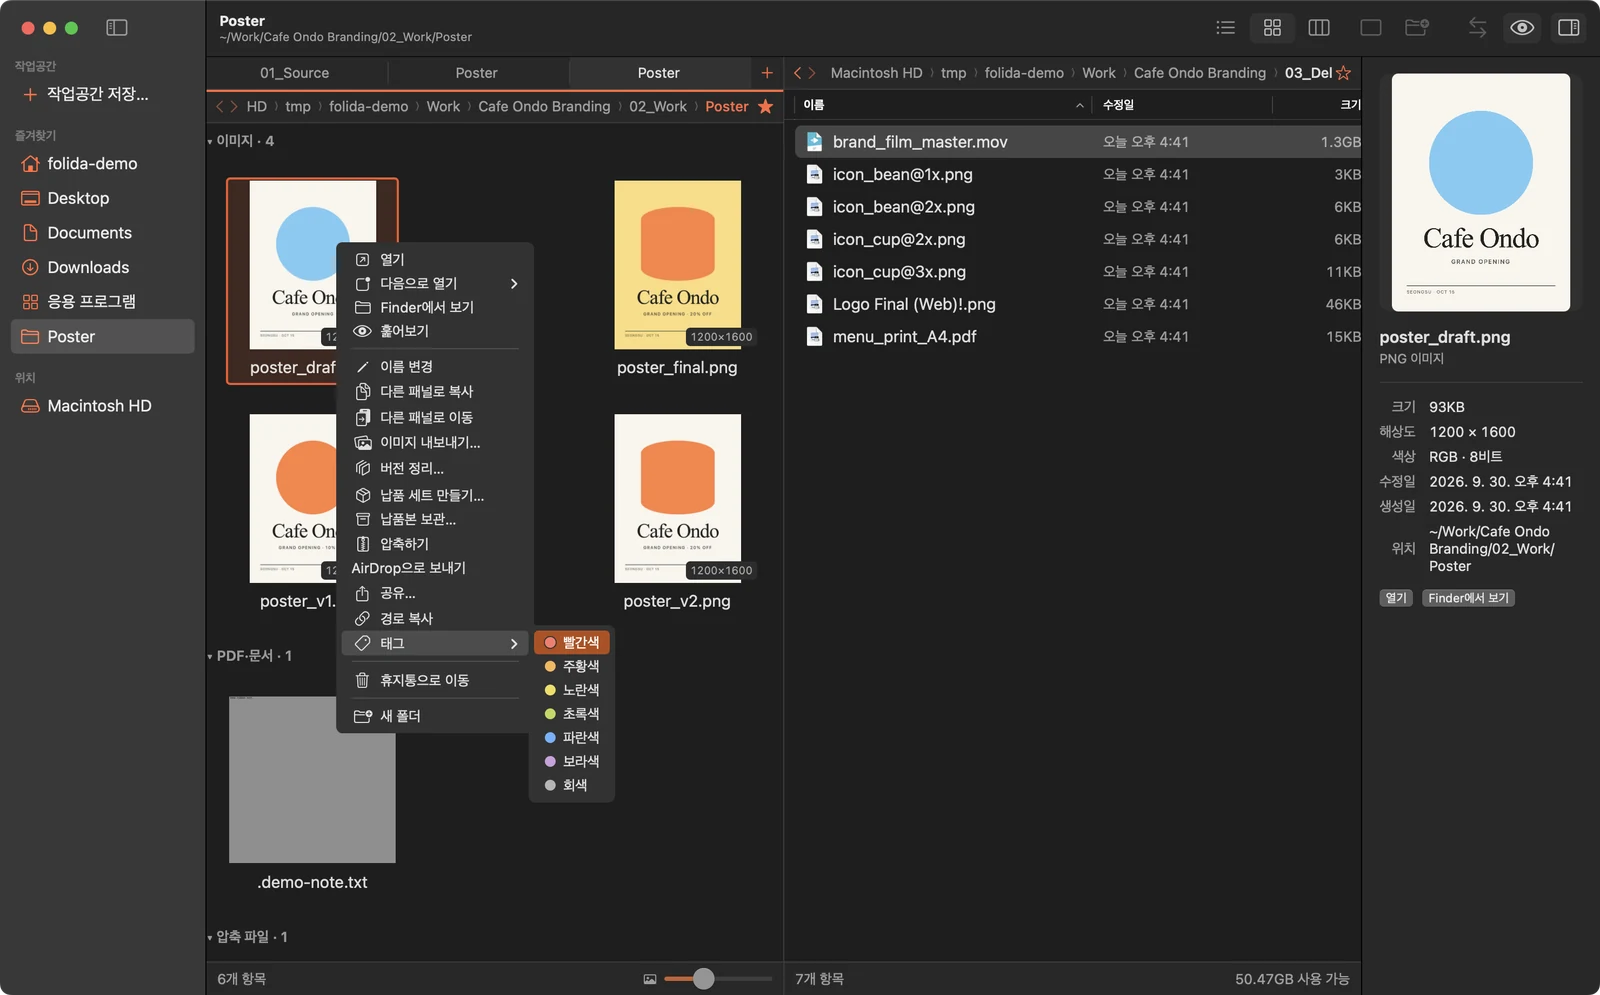1600x995 pixels.
Task: Collapse the 이미지 · 4 group
Action: 210,142
